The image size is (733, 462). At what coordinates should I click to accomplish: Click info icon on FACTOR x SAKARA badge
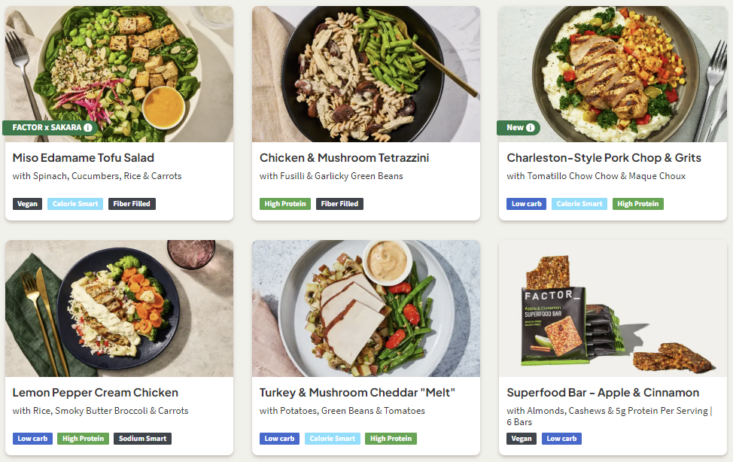[88, 128]
